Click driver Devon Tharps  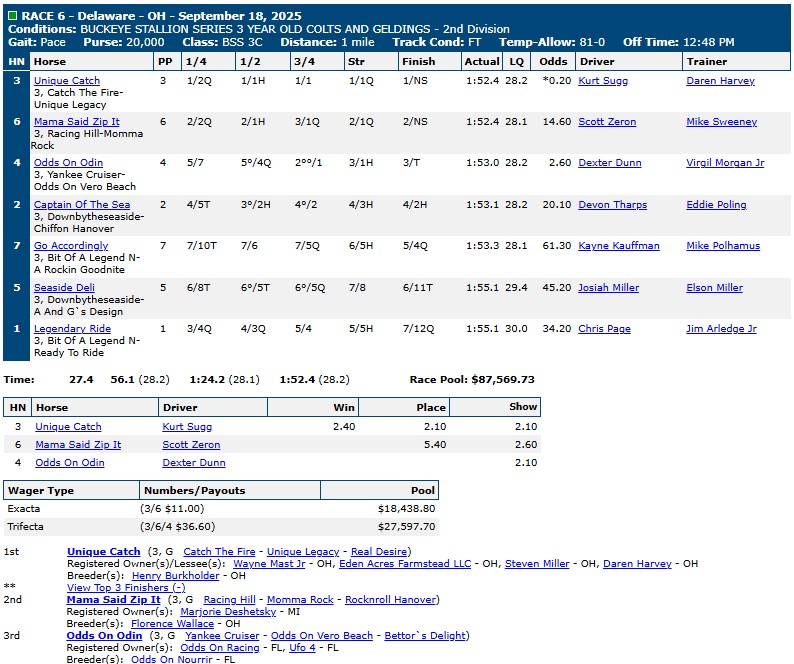(x=611, y=205)
